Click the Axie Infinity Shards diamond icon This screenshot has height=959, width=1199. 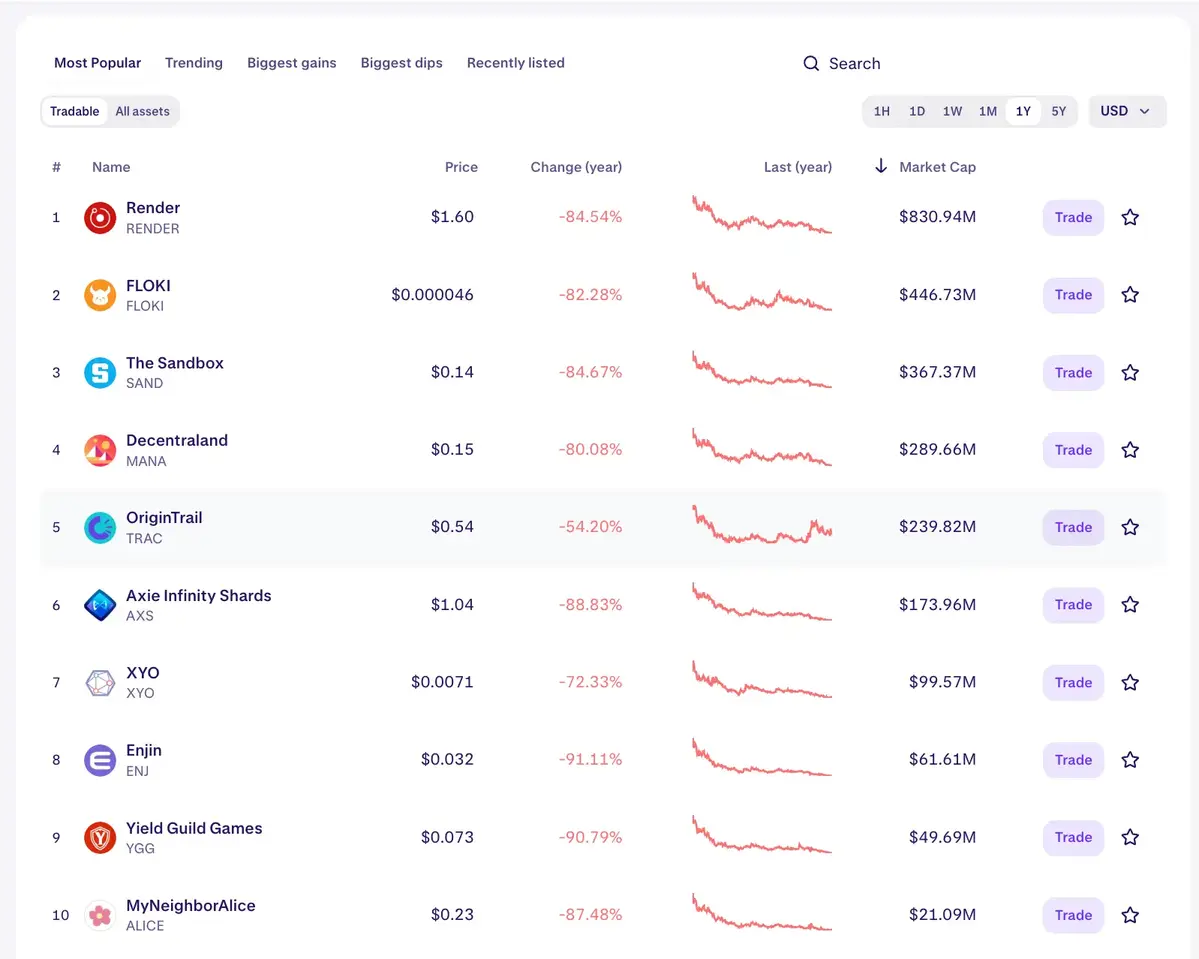(98, 604)
